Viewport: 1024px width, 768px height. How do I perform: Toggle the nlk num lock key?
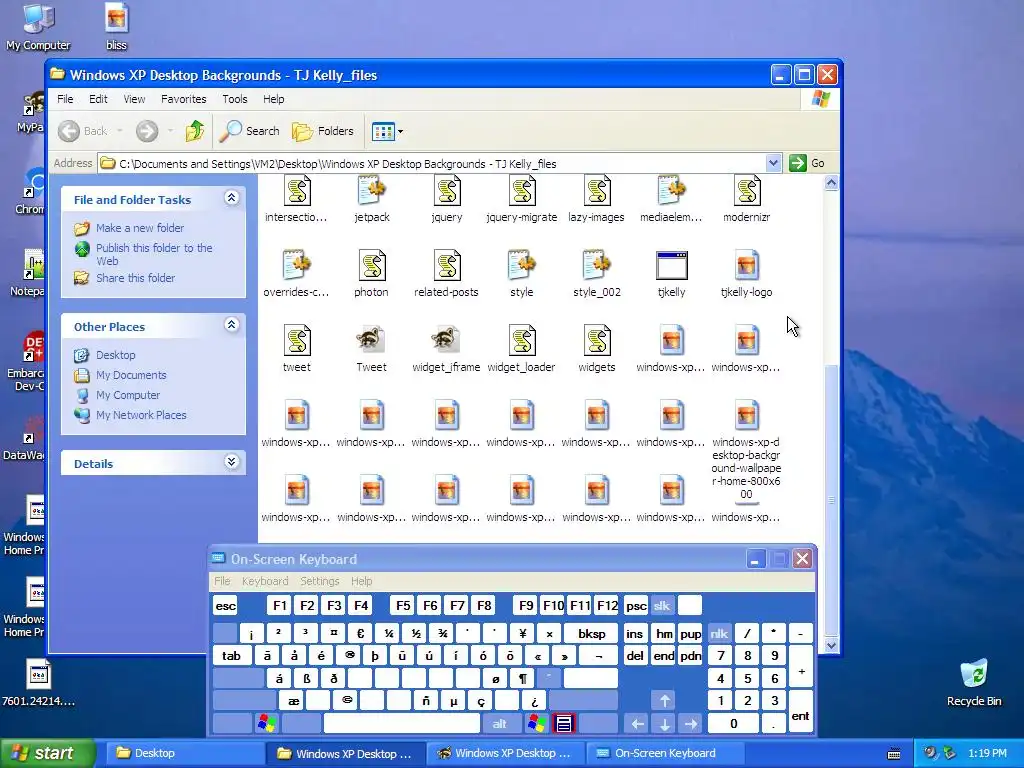click(x=719, y=633)
